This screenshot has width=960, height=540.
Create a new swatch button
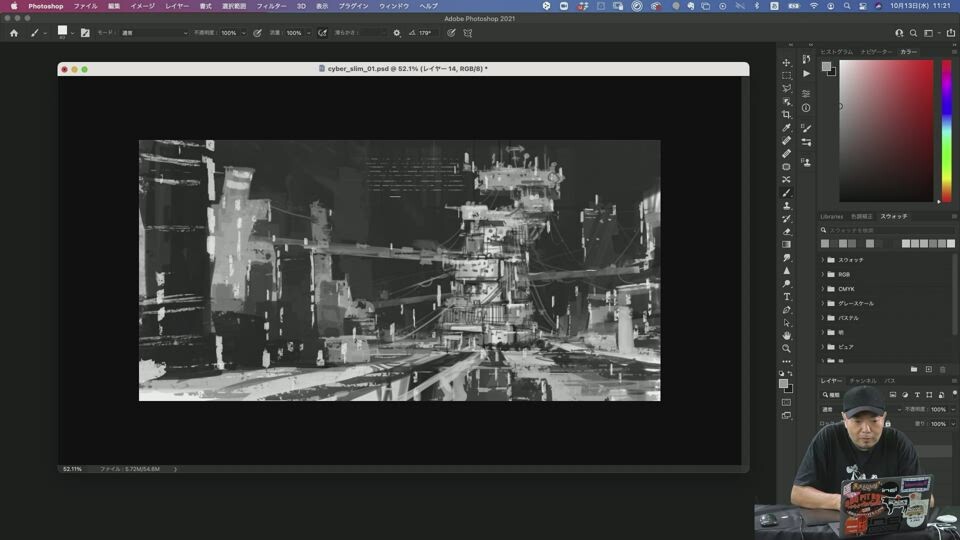(928, 370)
